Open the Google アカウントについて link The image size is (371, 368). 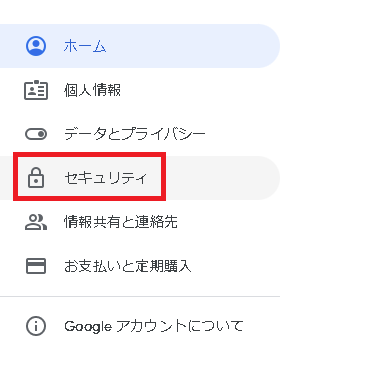point(154,326)
